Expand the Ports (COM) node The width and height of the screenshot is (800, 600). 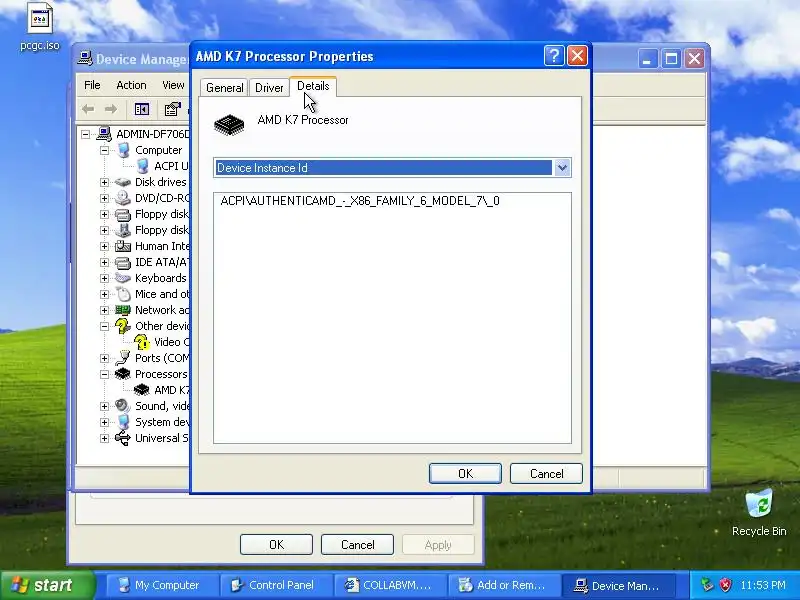[105, 358]
